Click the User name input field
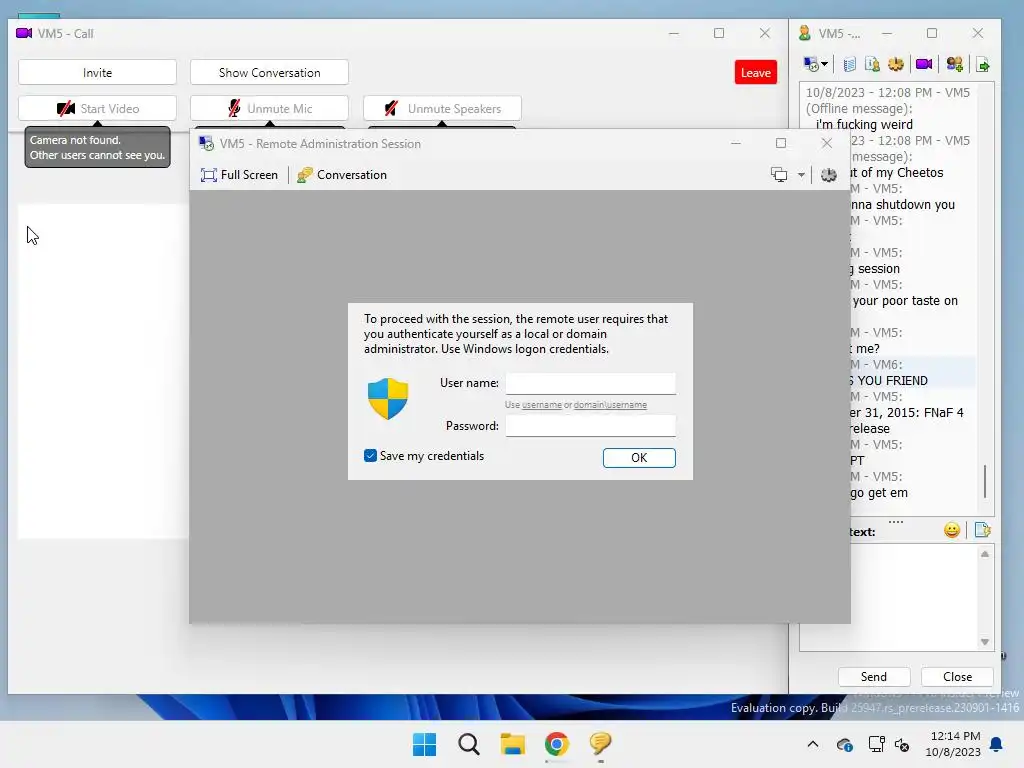Viewport: 1024px width, 768px height. pos(590,383)
